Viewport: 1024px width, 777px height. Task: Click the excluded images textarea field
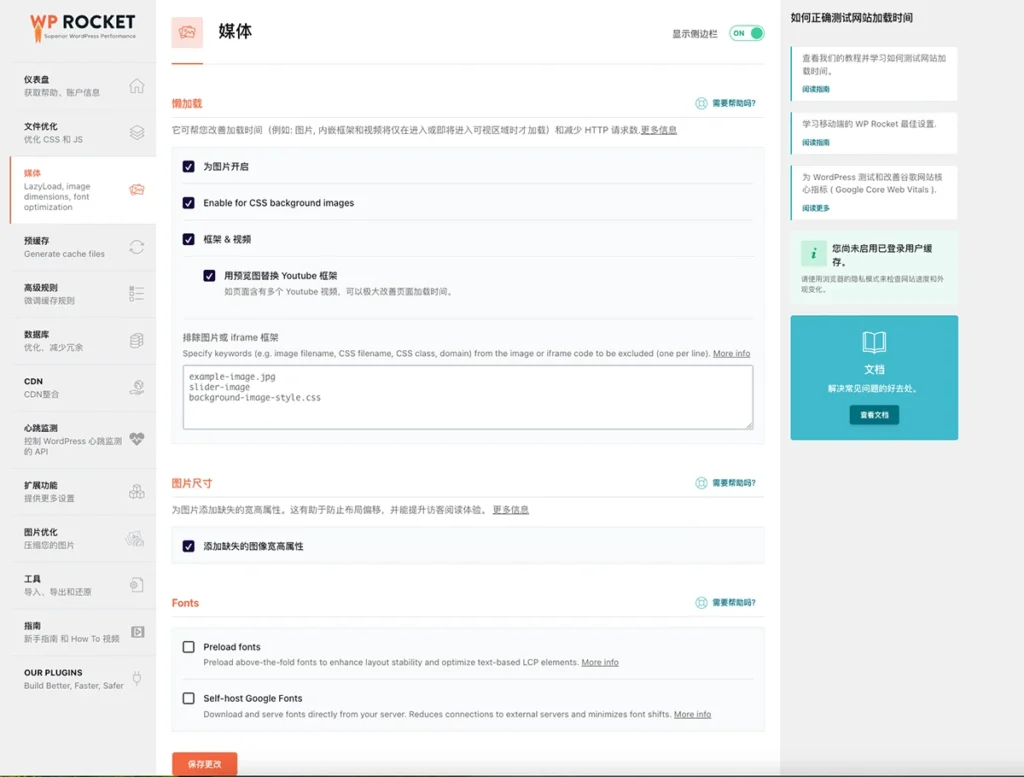click(x=467, y=397)
